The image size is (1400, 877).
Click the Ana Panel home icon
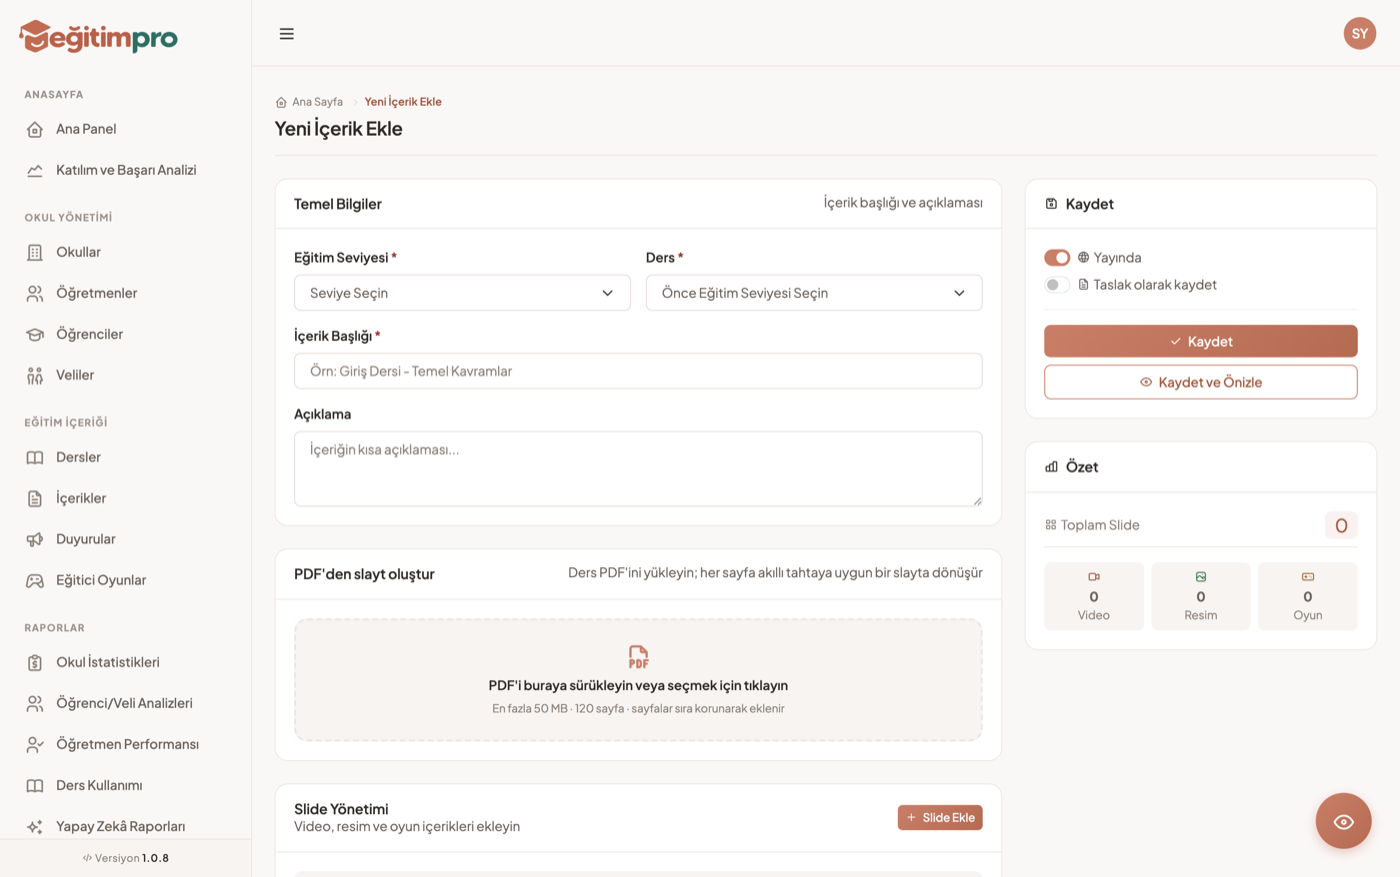coord(35,129)
